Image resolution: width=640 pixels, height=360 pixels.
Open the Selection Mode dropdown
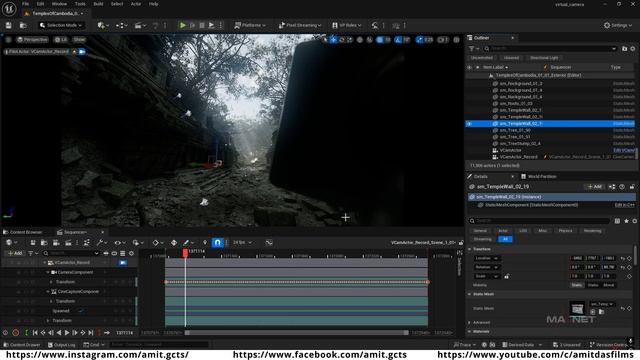[61, 25]
